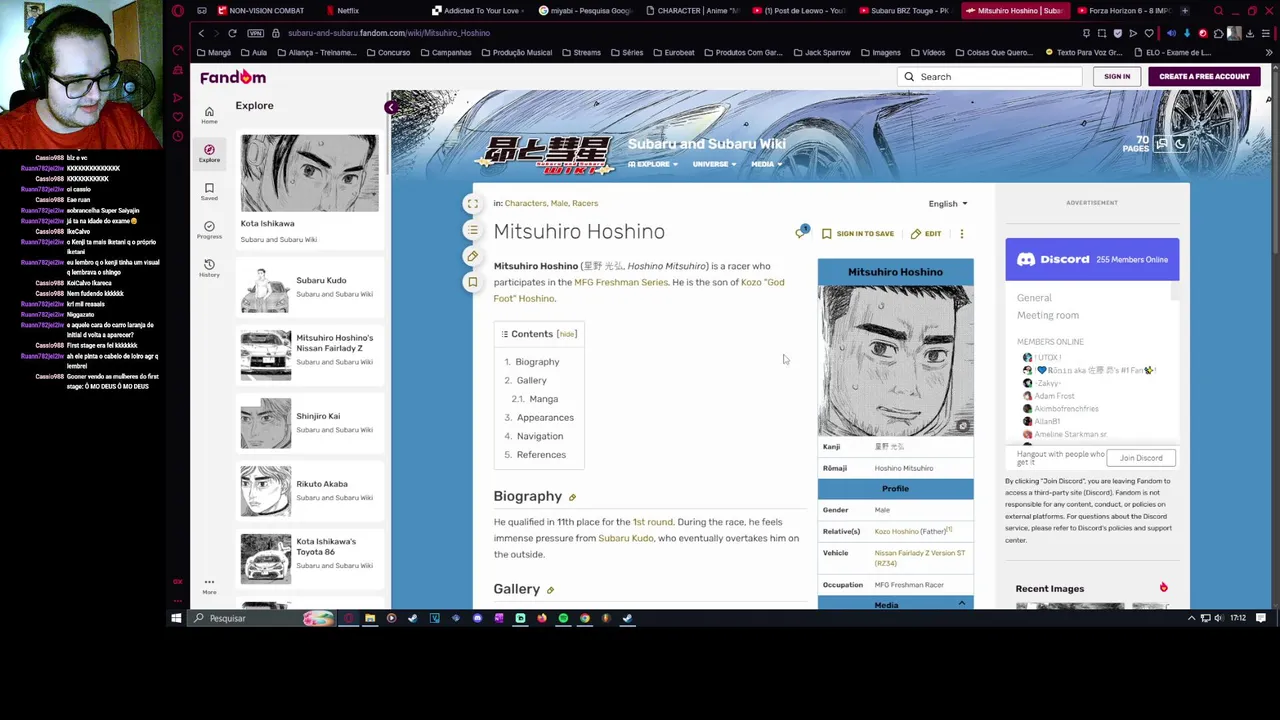Image resolution: width=1280 pixels, height=720 pixels.
Task: Click the magnifier icon in search box
Action: click(909, 77)
